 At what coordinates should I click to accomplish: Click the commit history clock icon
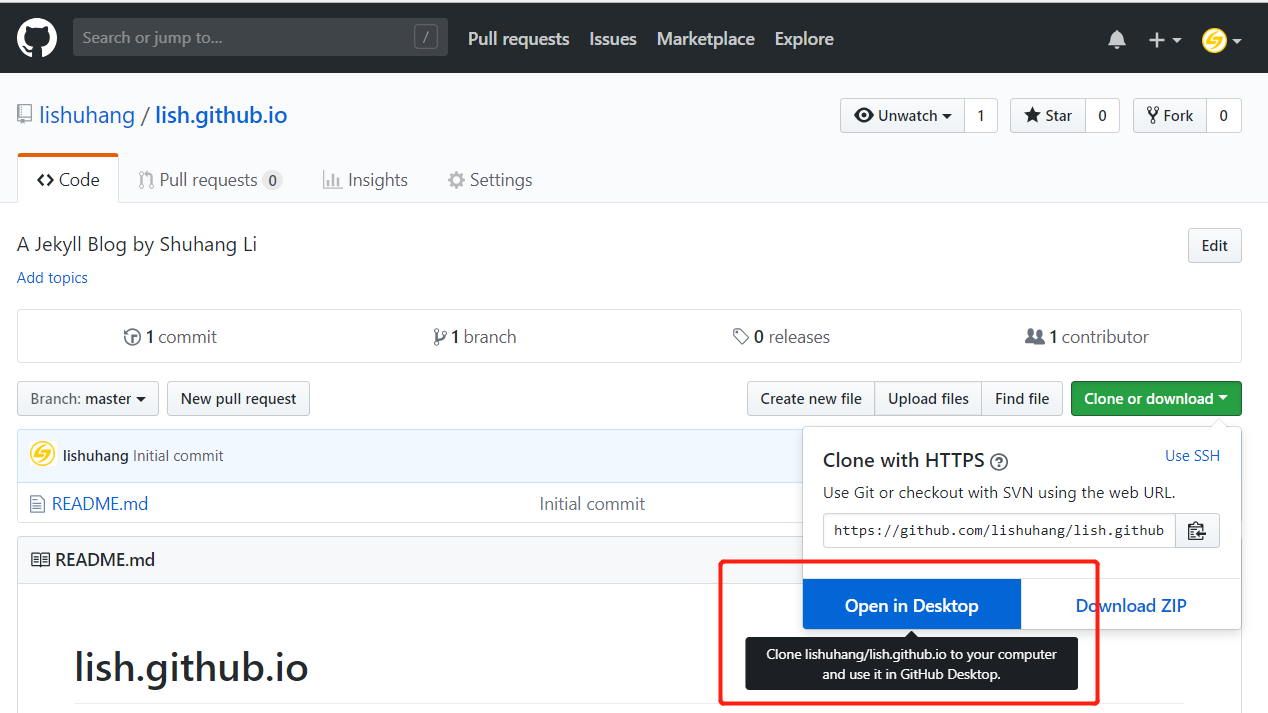(131, 337)
